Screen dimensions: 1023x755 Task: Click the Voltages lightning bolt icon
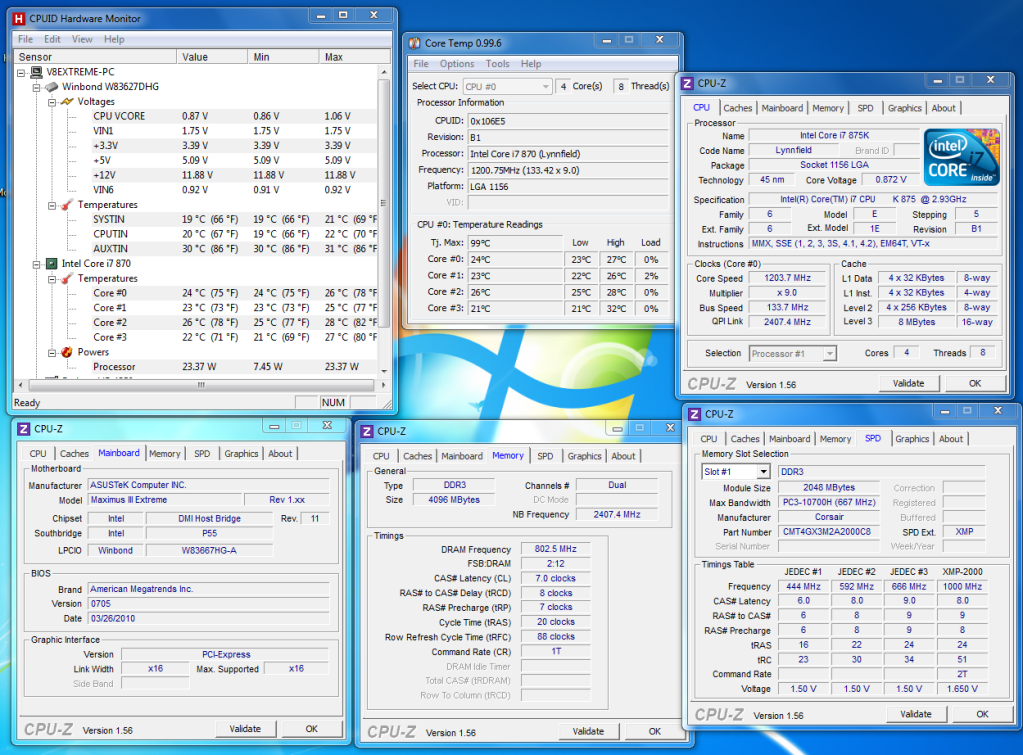[x=67, y=102]
